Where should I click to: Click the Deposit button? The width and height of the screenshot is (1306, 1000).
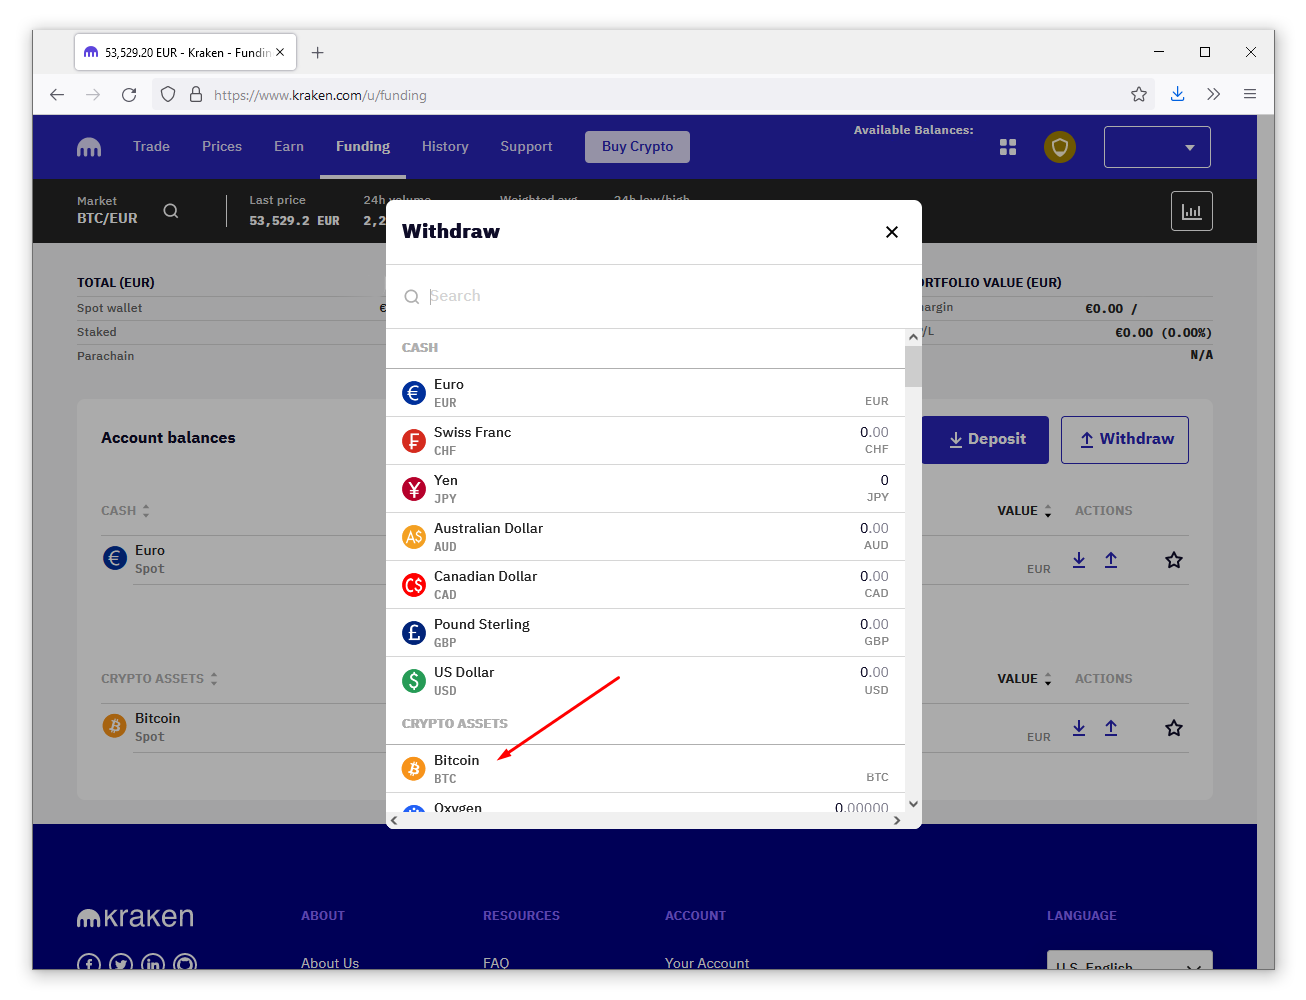pyautogui.click(x=986, y=440)
